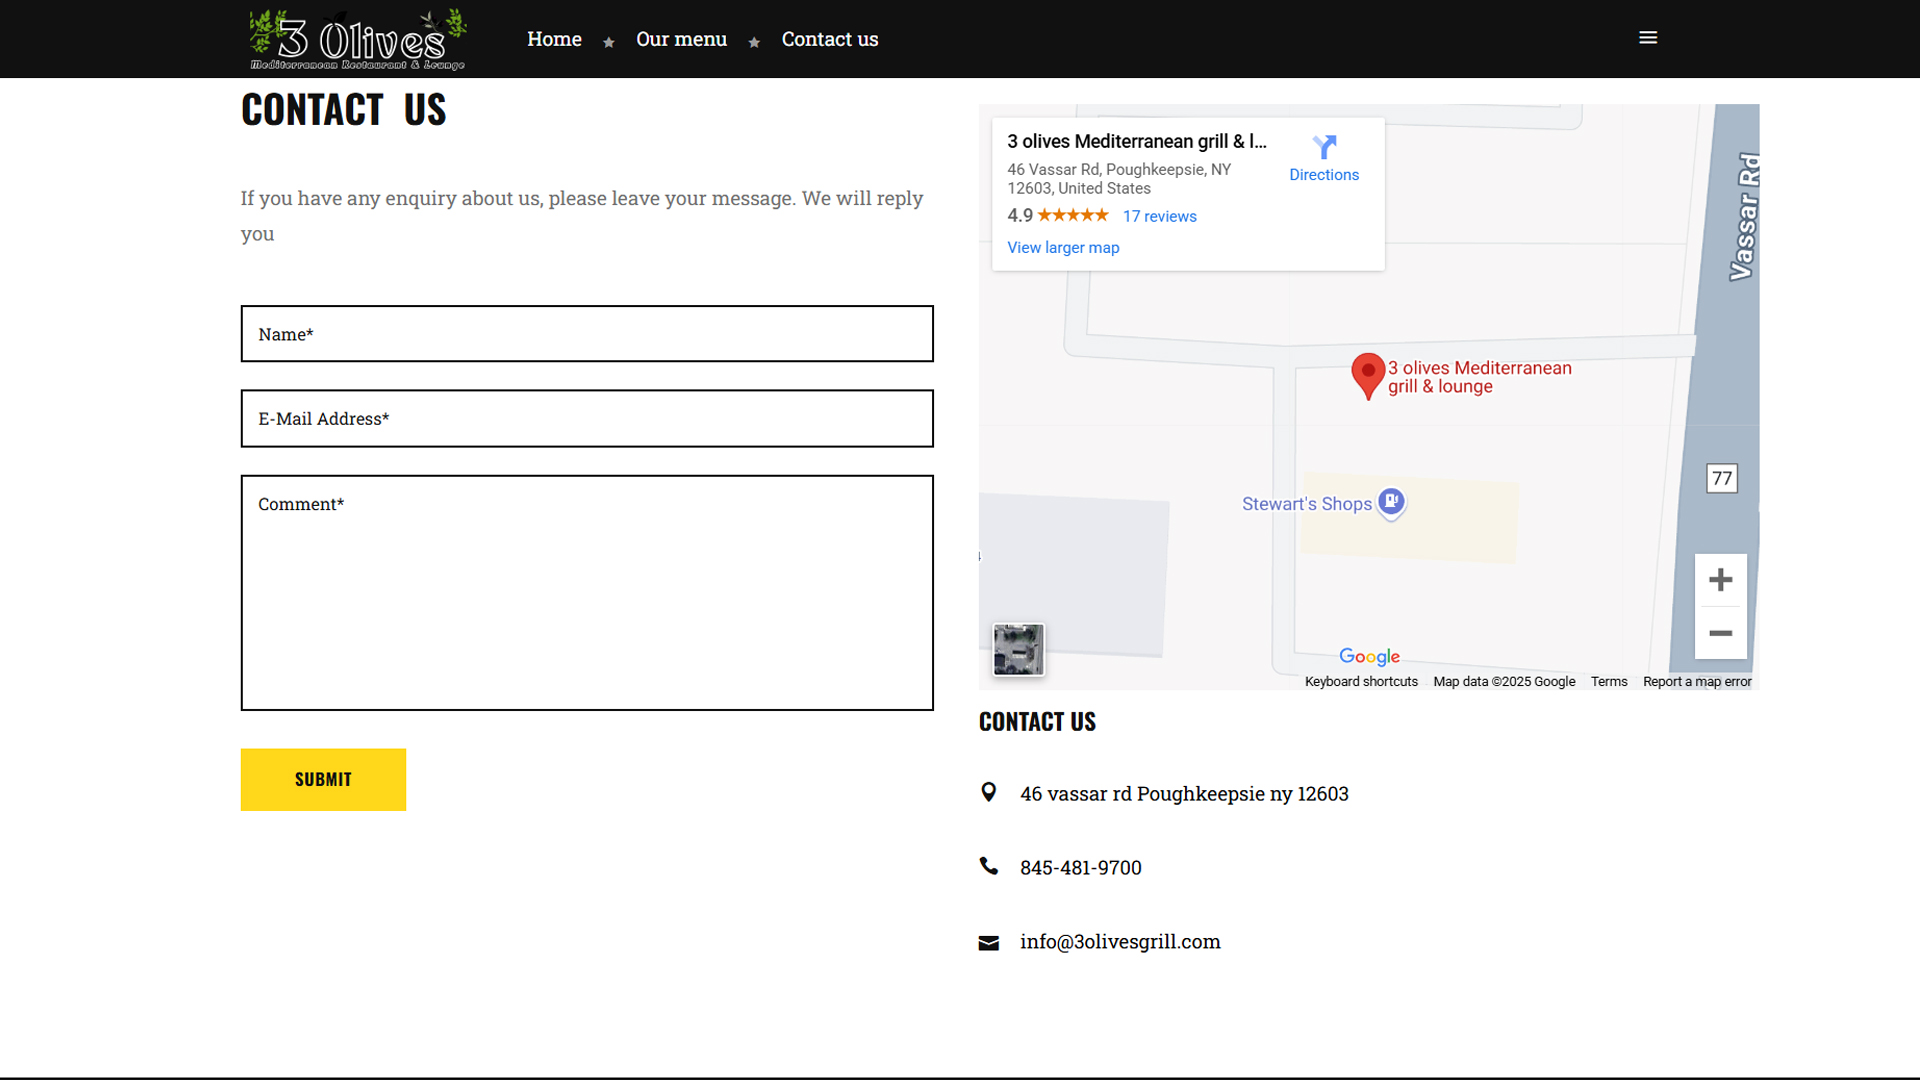This screenshot has height=1080, width=1920.
Task: Select Contact us nav item
Action: pos(829,39)
